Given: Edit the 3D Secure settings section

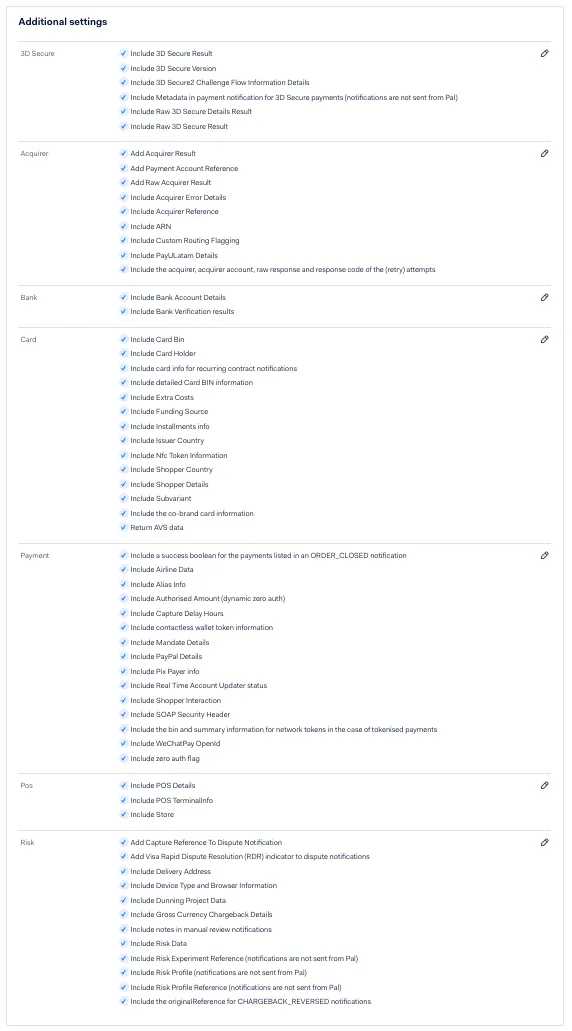Looking at the screenshot, I should 544,53.
